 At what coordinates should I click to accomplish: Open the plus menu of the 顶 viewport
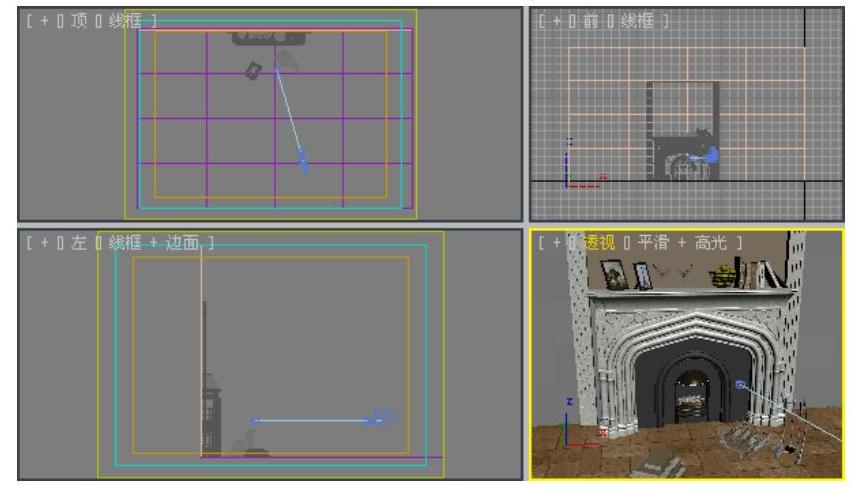(x=45, y=21)
